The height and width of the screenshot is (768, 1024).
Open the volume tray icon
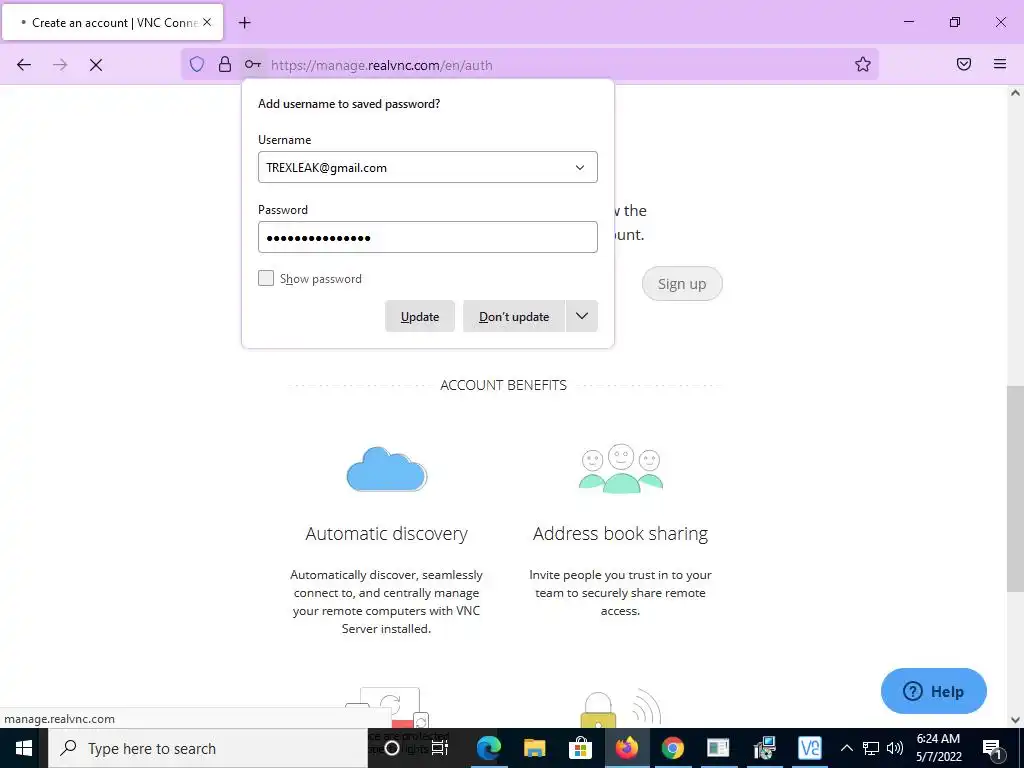(895, 748)
